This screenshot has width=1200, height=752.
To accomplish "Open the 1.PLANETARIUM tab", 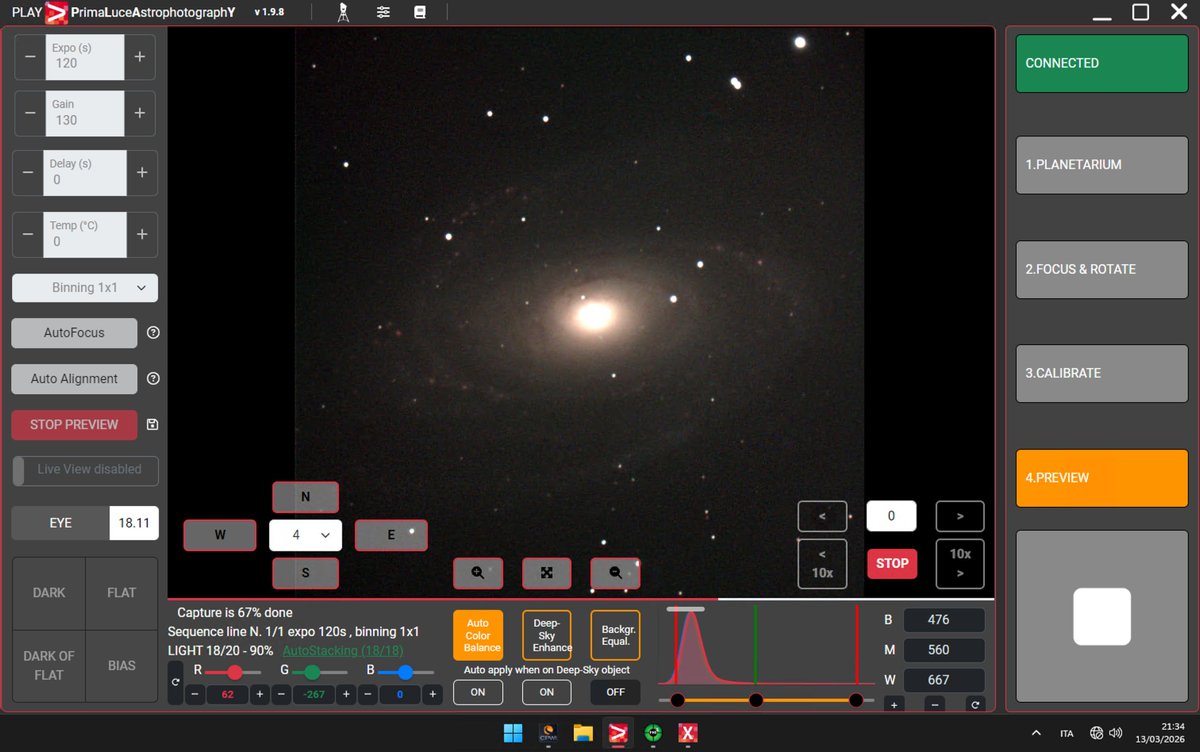I will click(x=1102, y=164).
